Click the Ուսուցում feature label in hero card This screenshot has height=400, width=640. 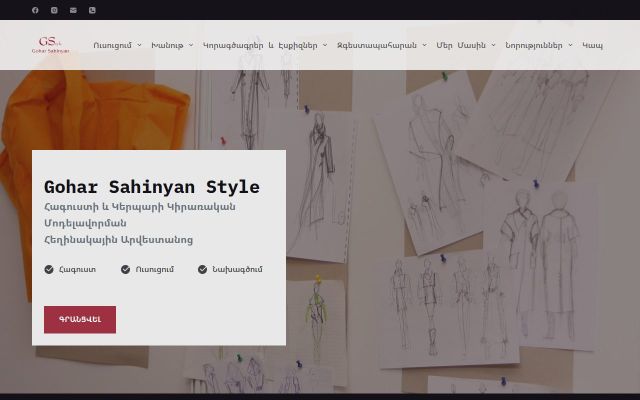pos(155,269)
